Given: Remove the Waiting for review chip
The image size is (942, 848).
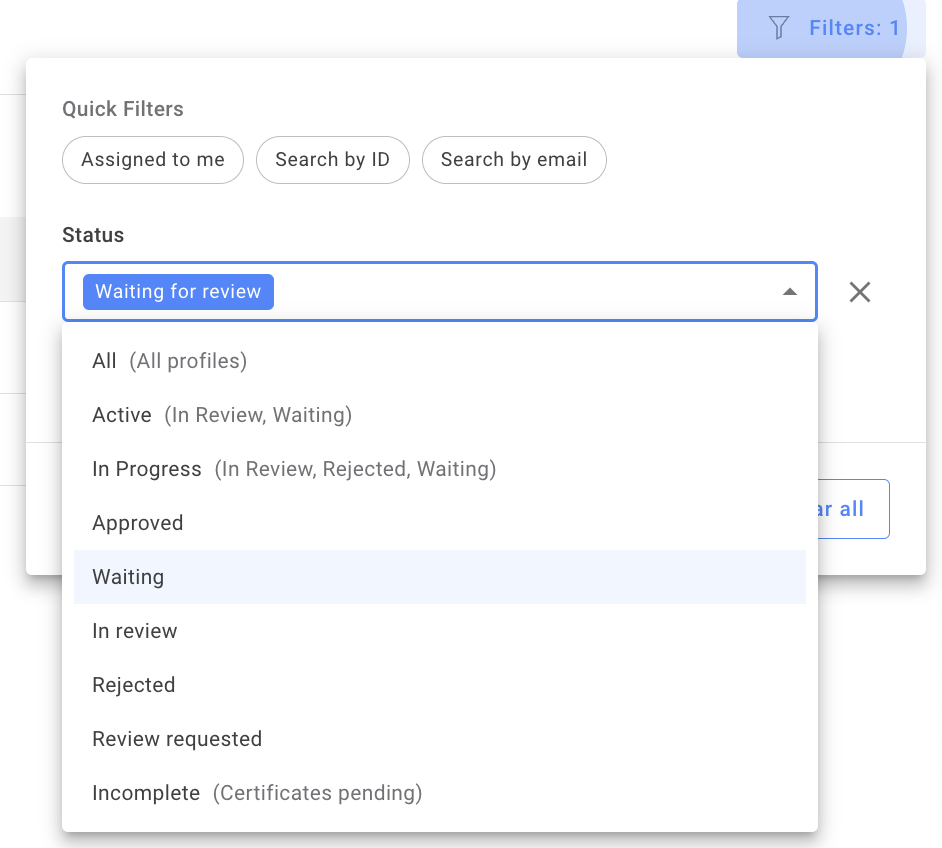Looking at the screenshot, I should 178,291.
